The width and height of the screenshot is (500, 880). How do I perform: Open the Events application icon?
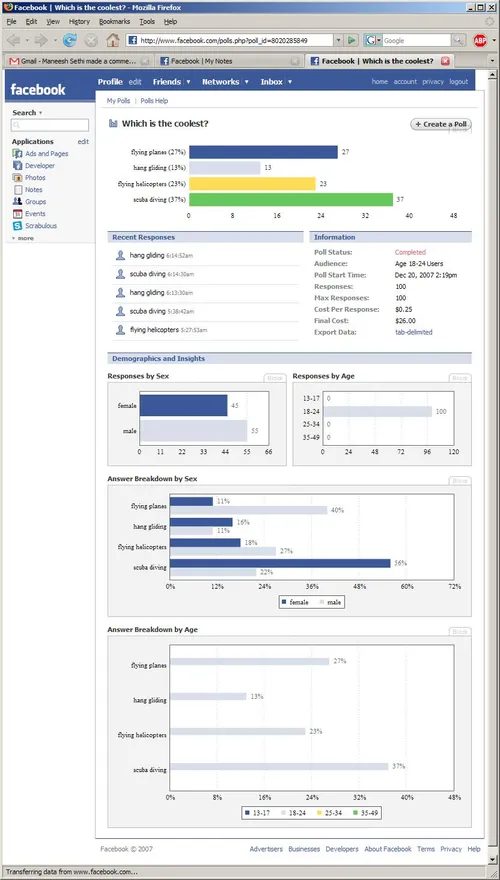[x=17, y=214]
